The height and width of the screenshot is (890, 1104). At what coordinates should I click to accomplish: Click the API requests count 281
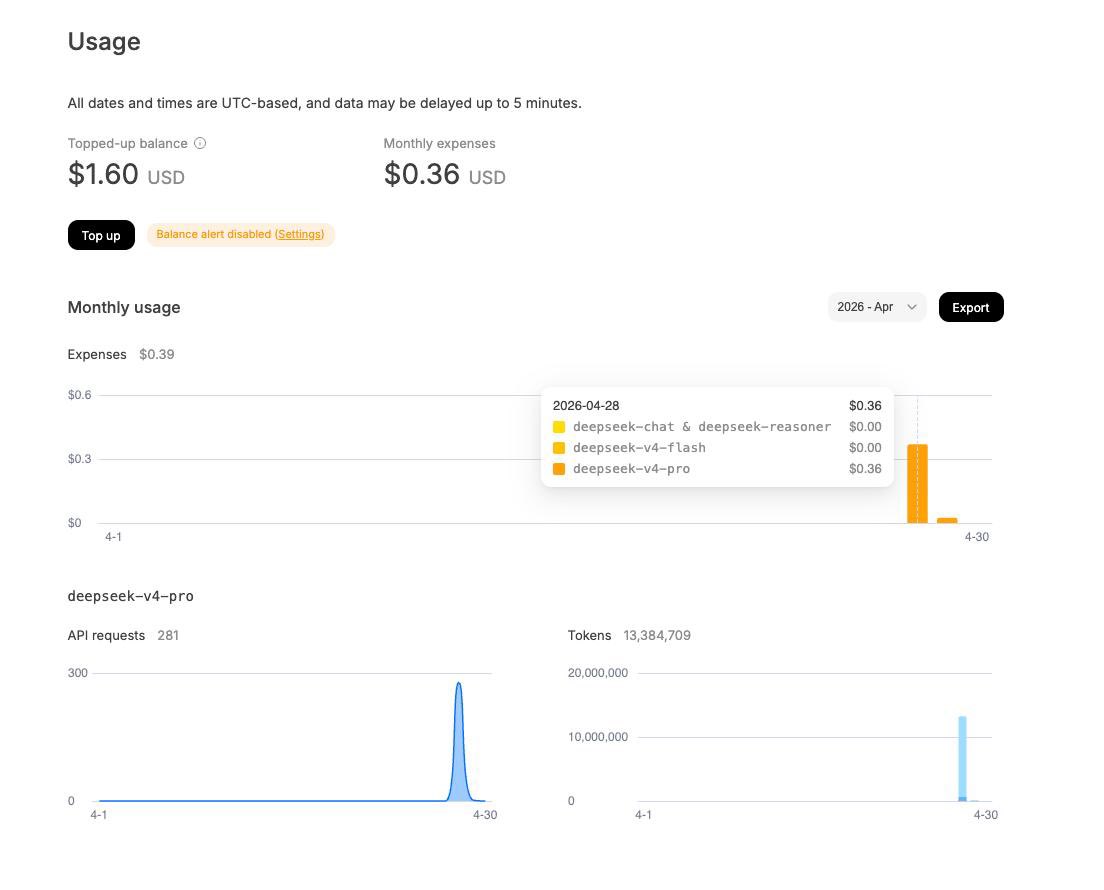click(x=168, y=635)
